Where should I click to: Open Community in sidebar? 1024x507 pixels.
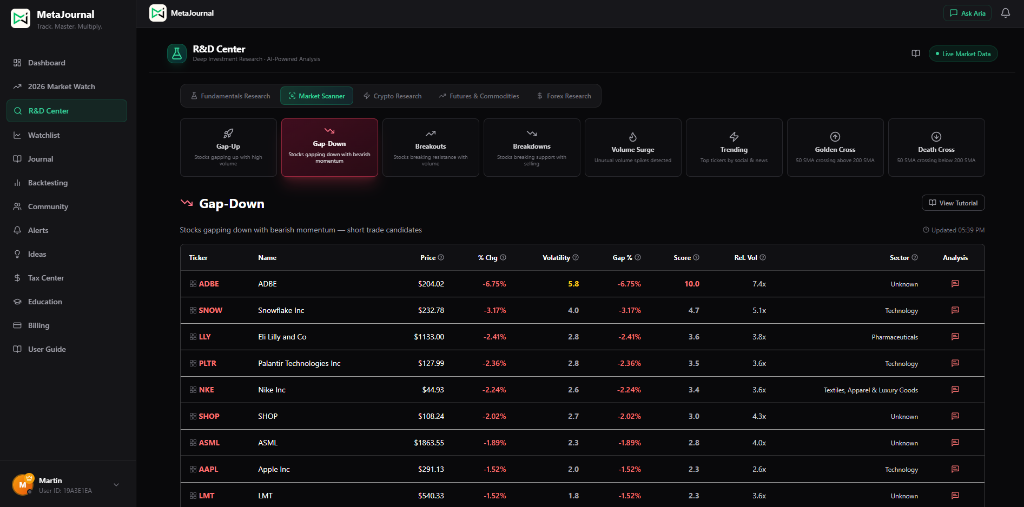pyautogui.click(x=67, y=206)
